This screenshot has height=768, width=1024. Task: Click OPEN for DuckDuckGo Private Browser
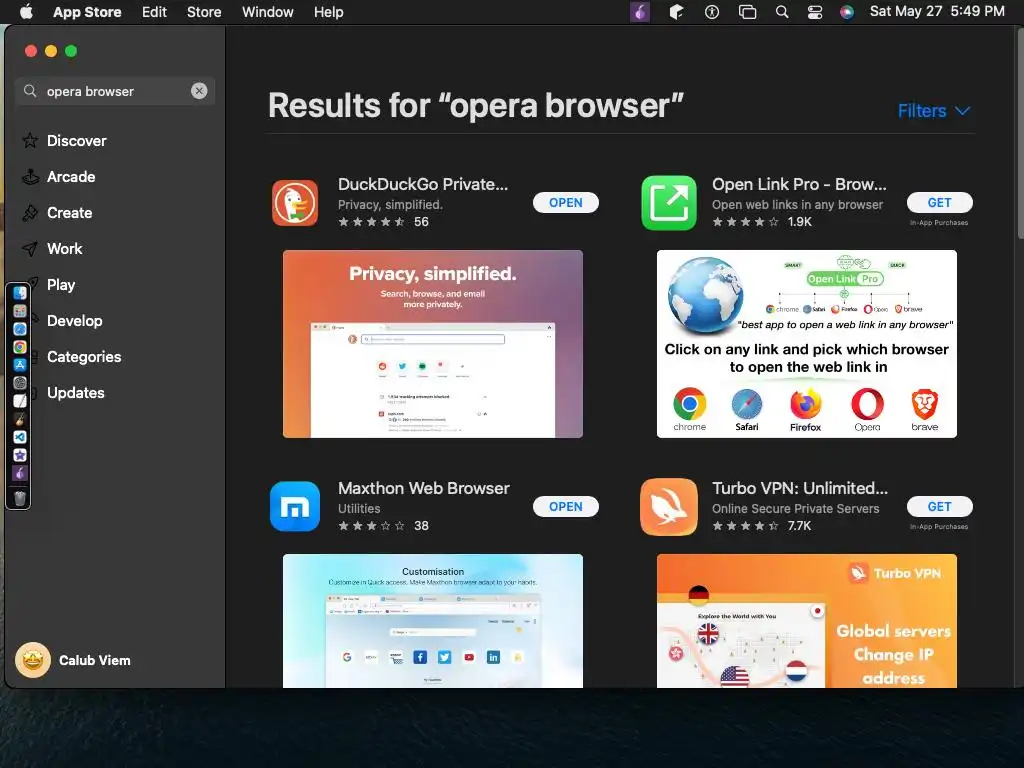pyautogui.click(x=566, y=202)
